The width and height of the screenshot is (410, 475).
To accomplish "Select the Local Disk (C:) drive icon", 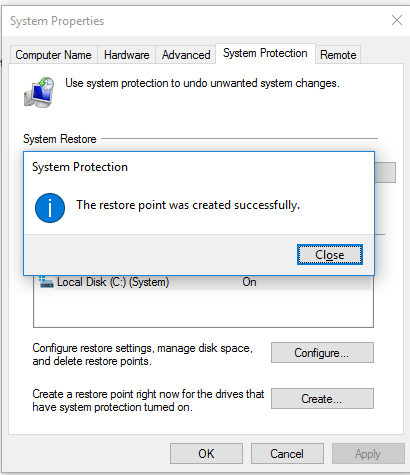I will (46, 282).
